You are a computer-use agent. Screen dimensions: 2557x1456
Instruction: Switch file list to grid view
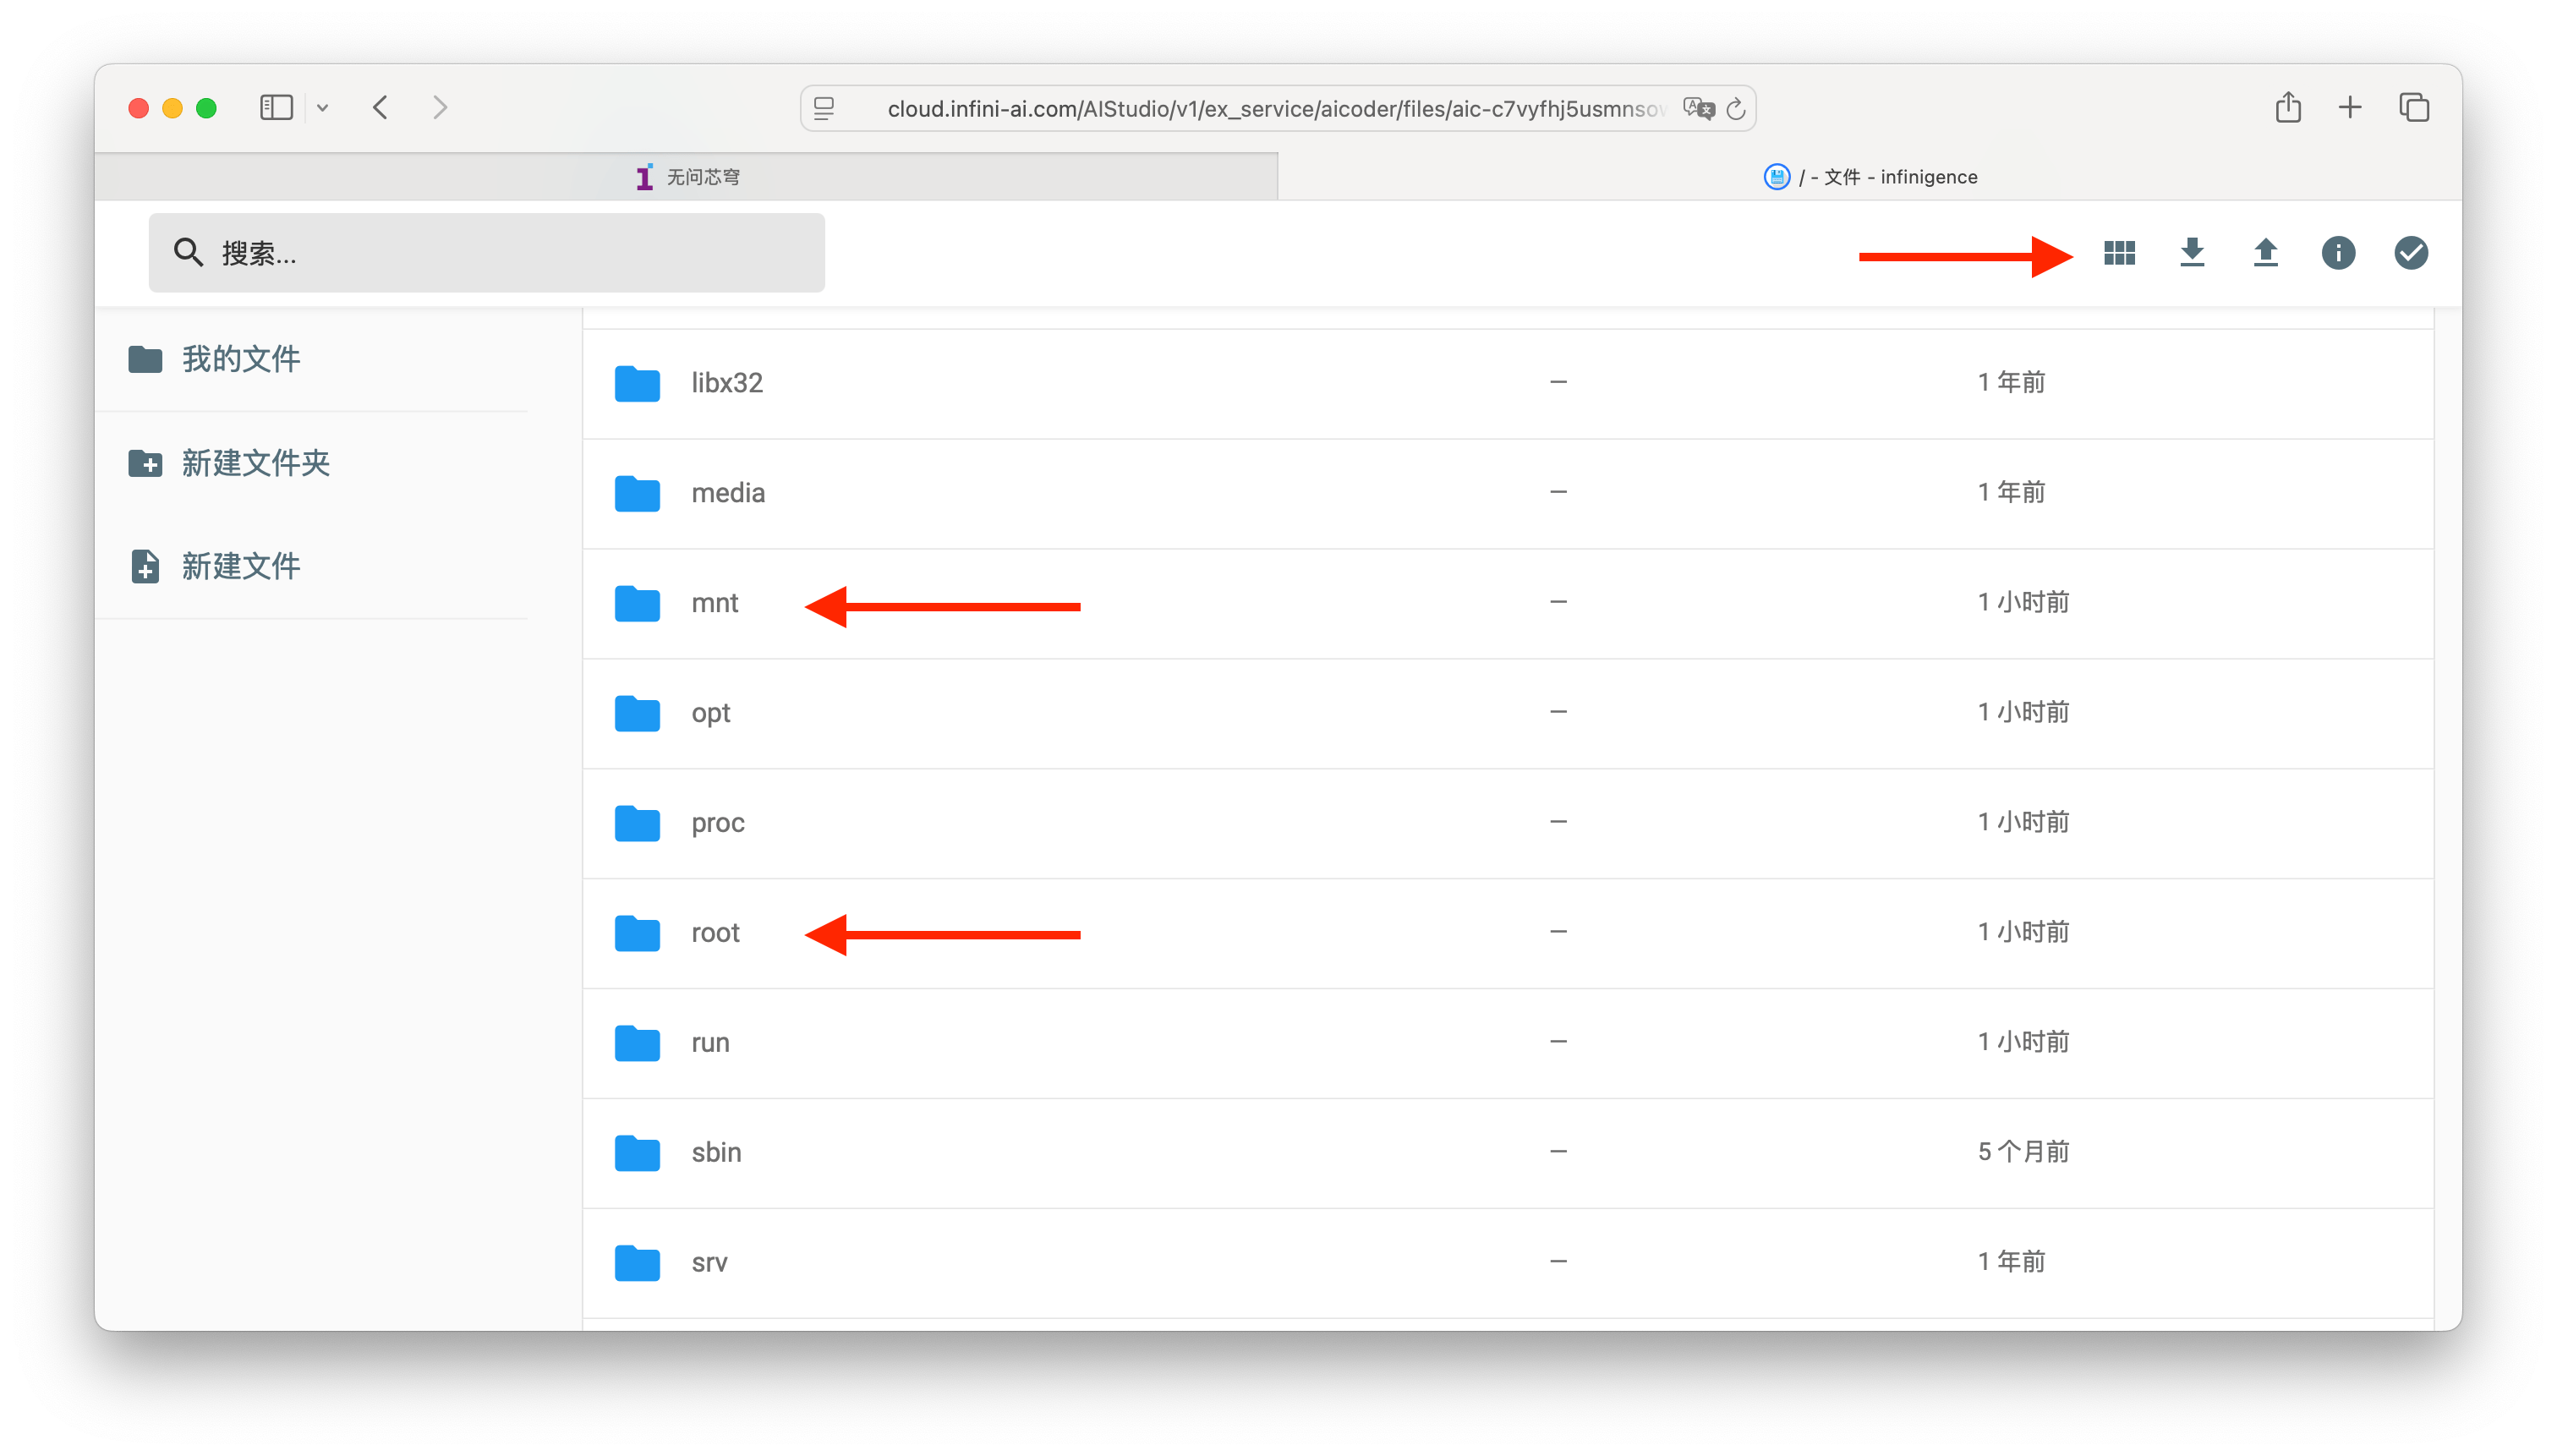pos(2118,253)
